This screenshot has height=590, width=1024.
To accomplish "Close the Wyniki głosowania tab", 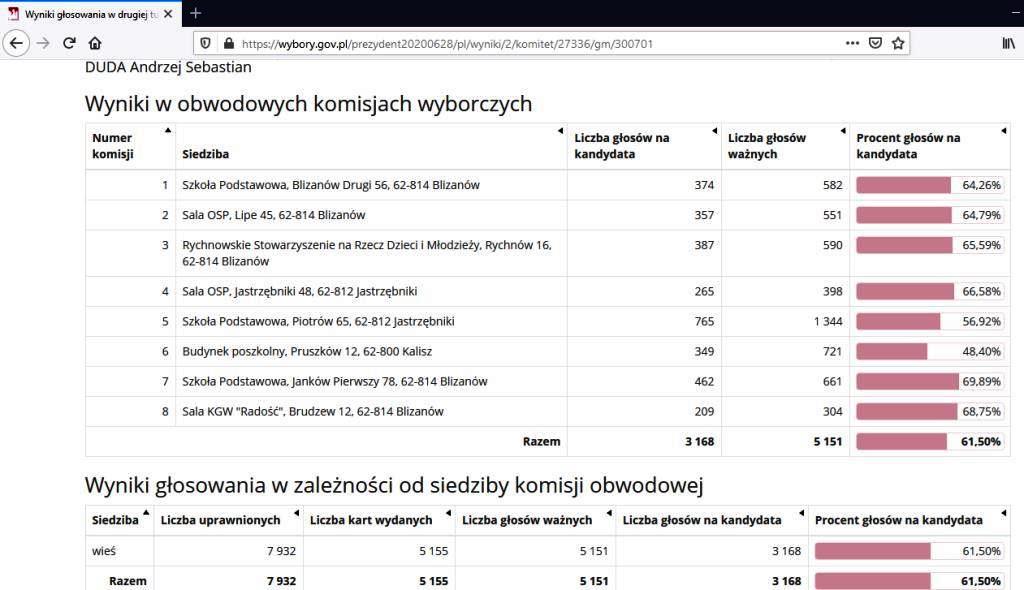I will [x=168, y=14].
